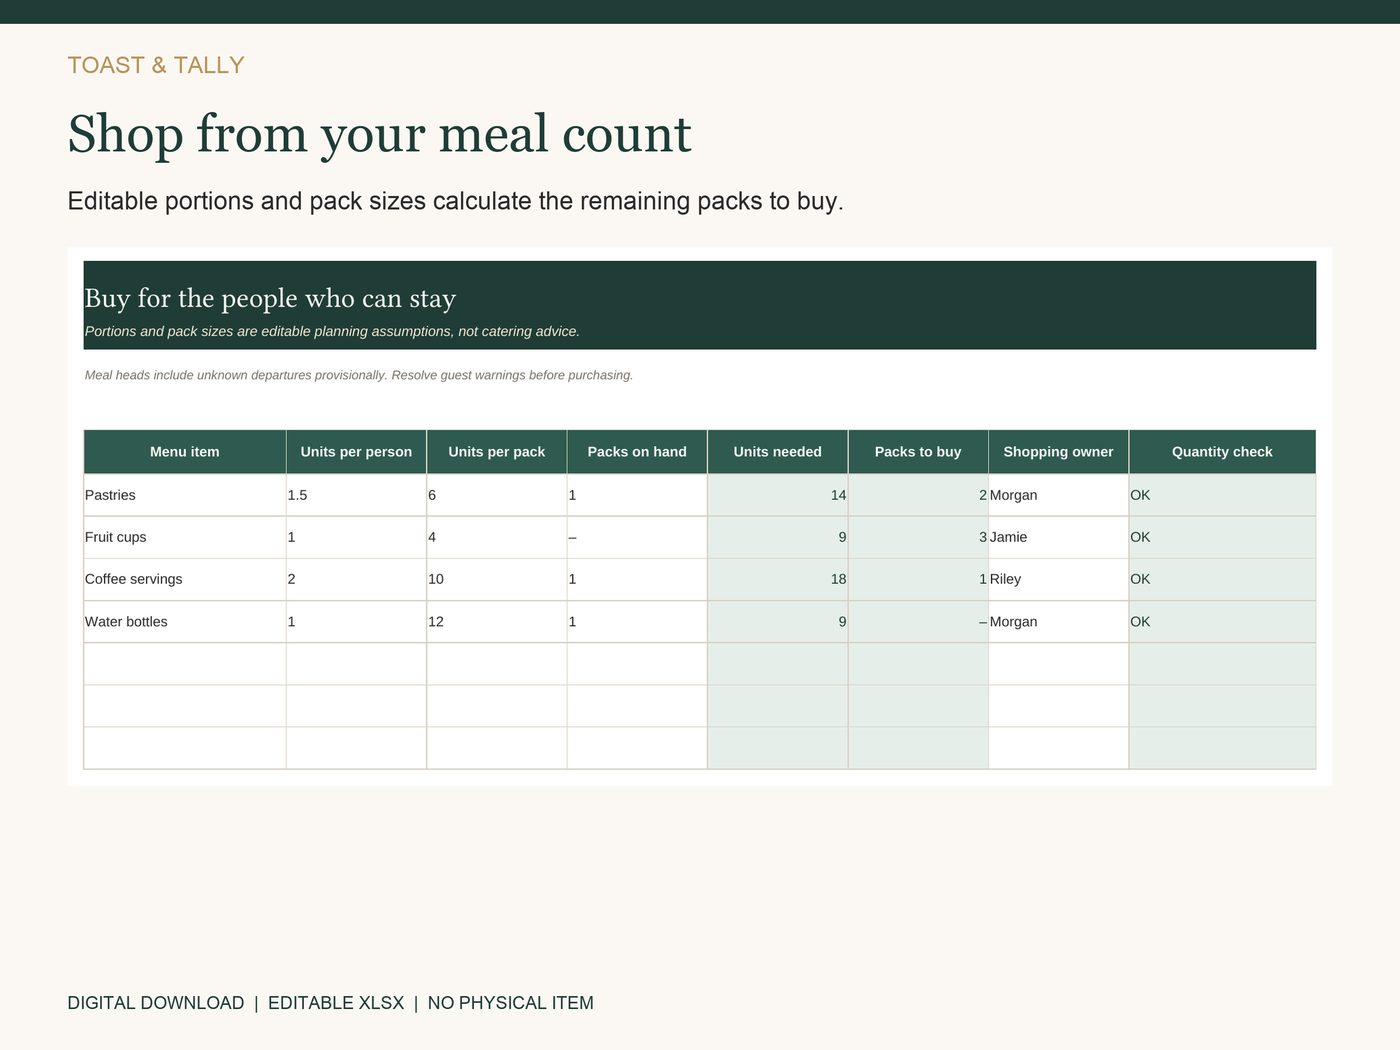
Task: Click Fruit cups units per pack value "4"
Action: point(497,537)
